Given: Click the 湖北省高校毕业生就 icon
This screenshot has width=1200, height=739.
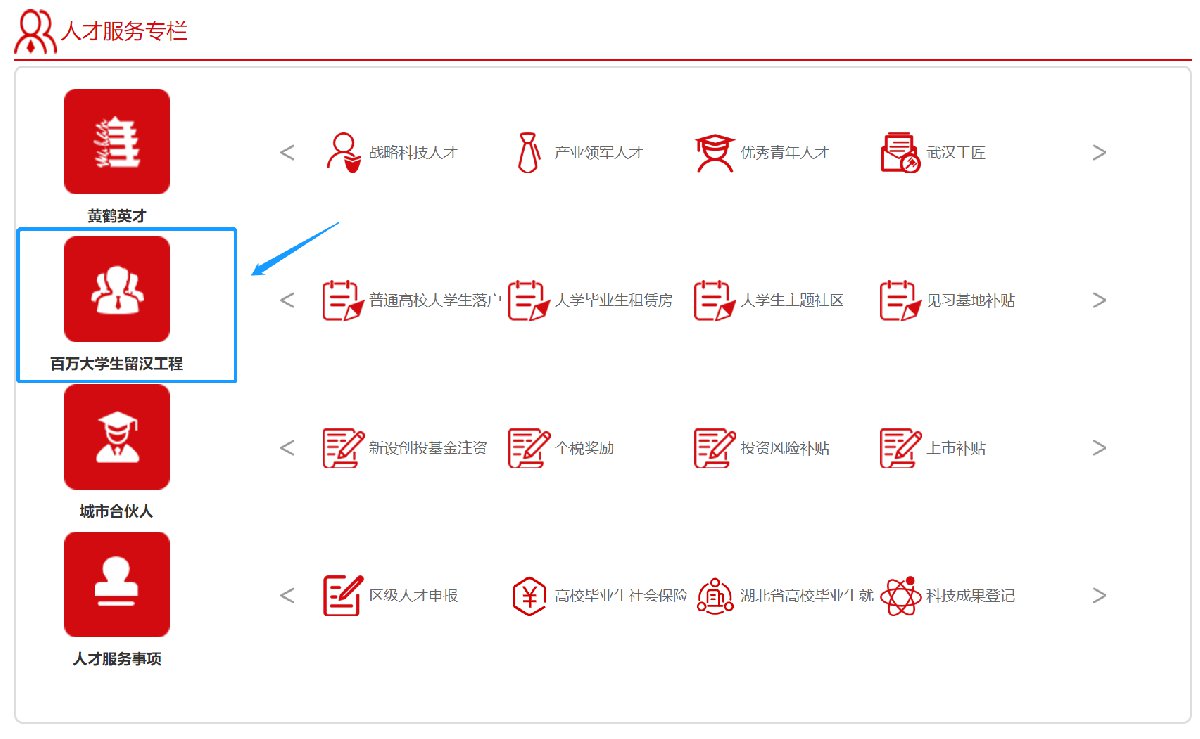Looking at the screenshot, I should tap(715, 596).
